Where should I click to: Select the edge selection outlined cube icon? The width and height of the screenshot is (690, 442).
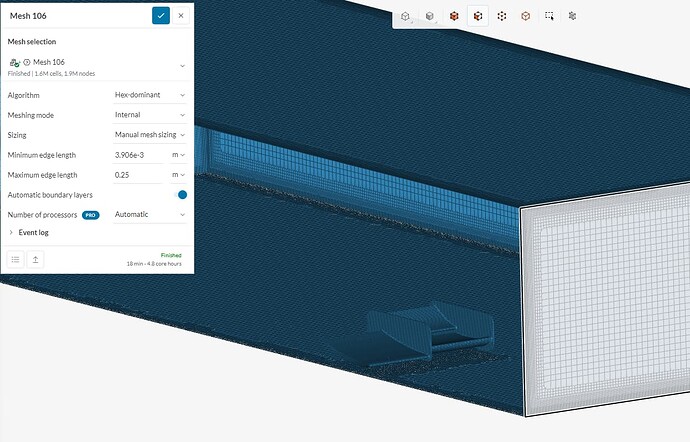click(x=525, y=16)
